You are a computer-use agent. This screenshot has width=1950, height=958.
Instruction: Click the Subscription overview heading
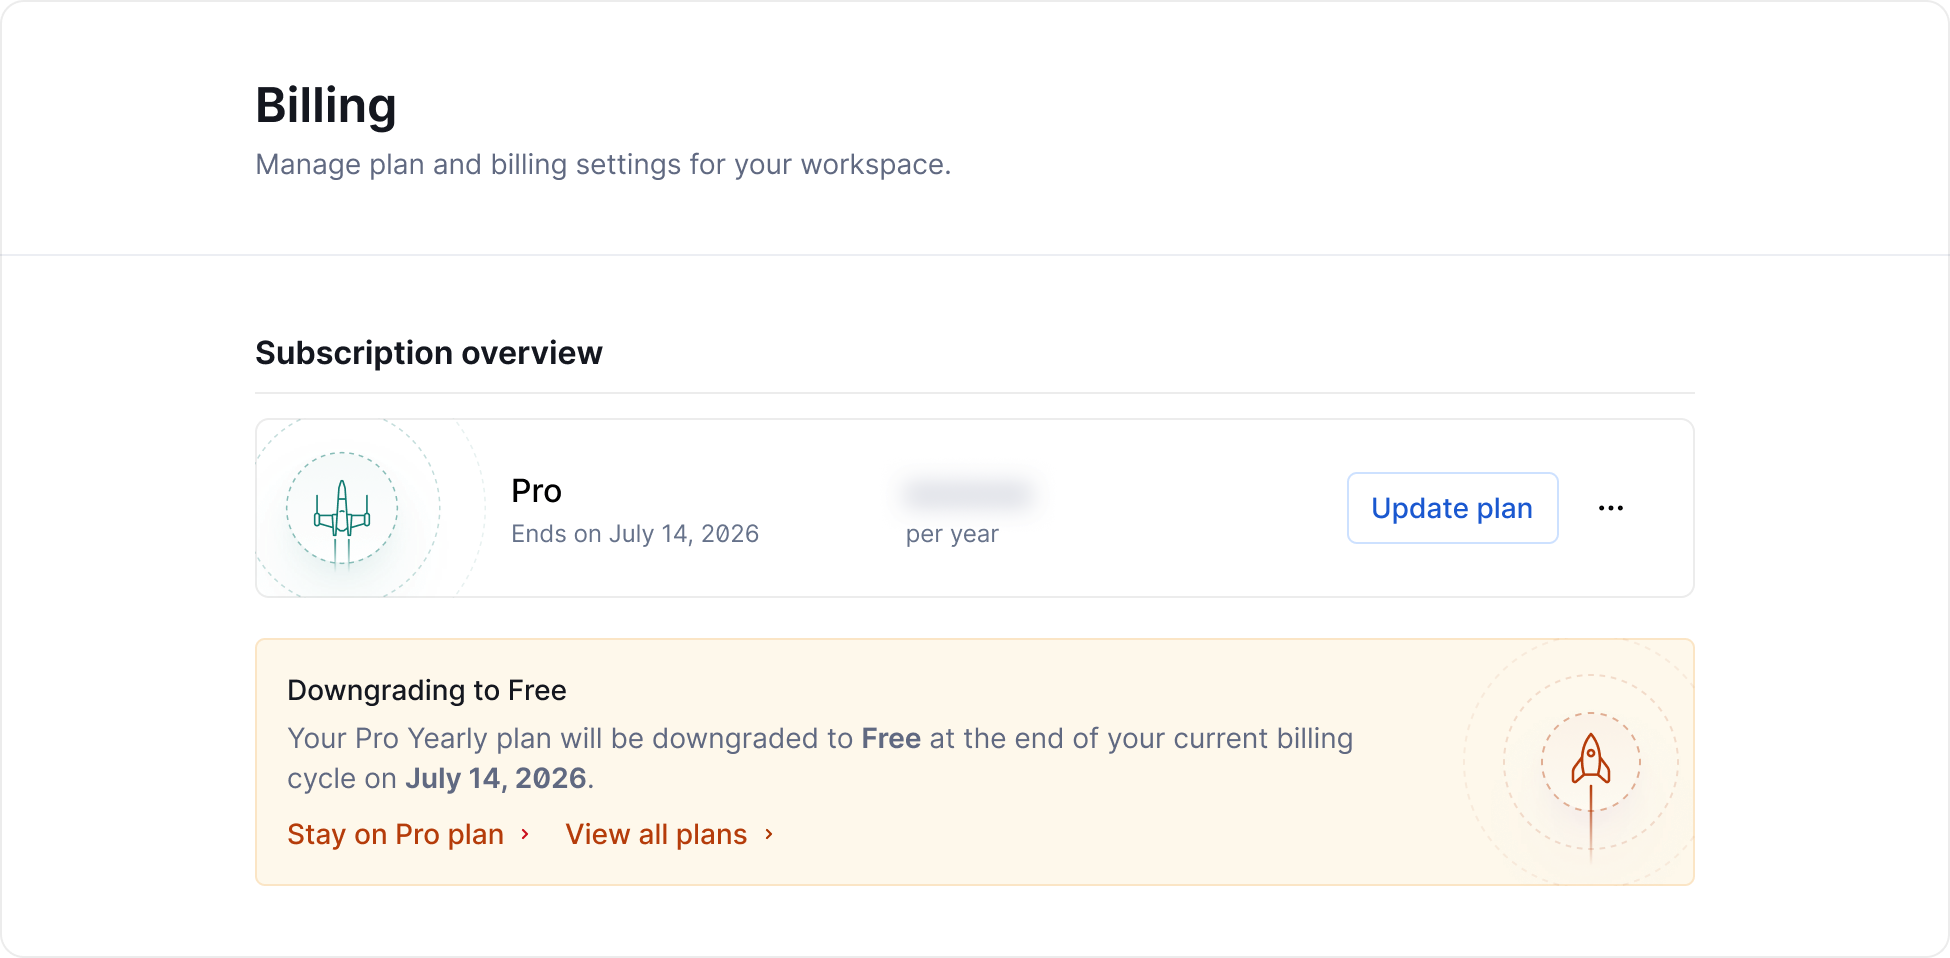(x=429, y=352)
